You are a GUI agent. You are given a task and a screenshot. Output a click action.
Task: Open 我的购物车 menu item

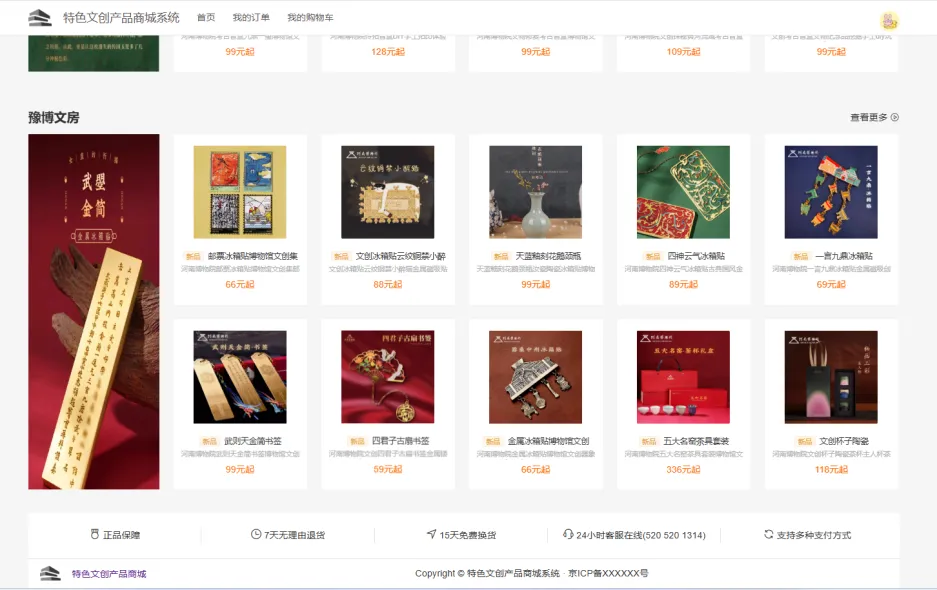pos(310,18)
